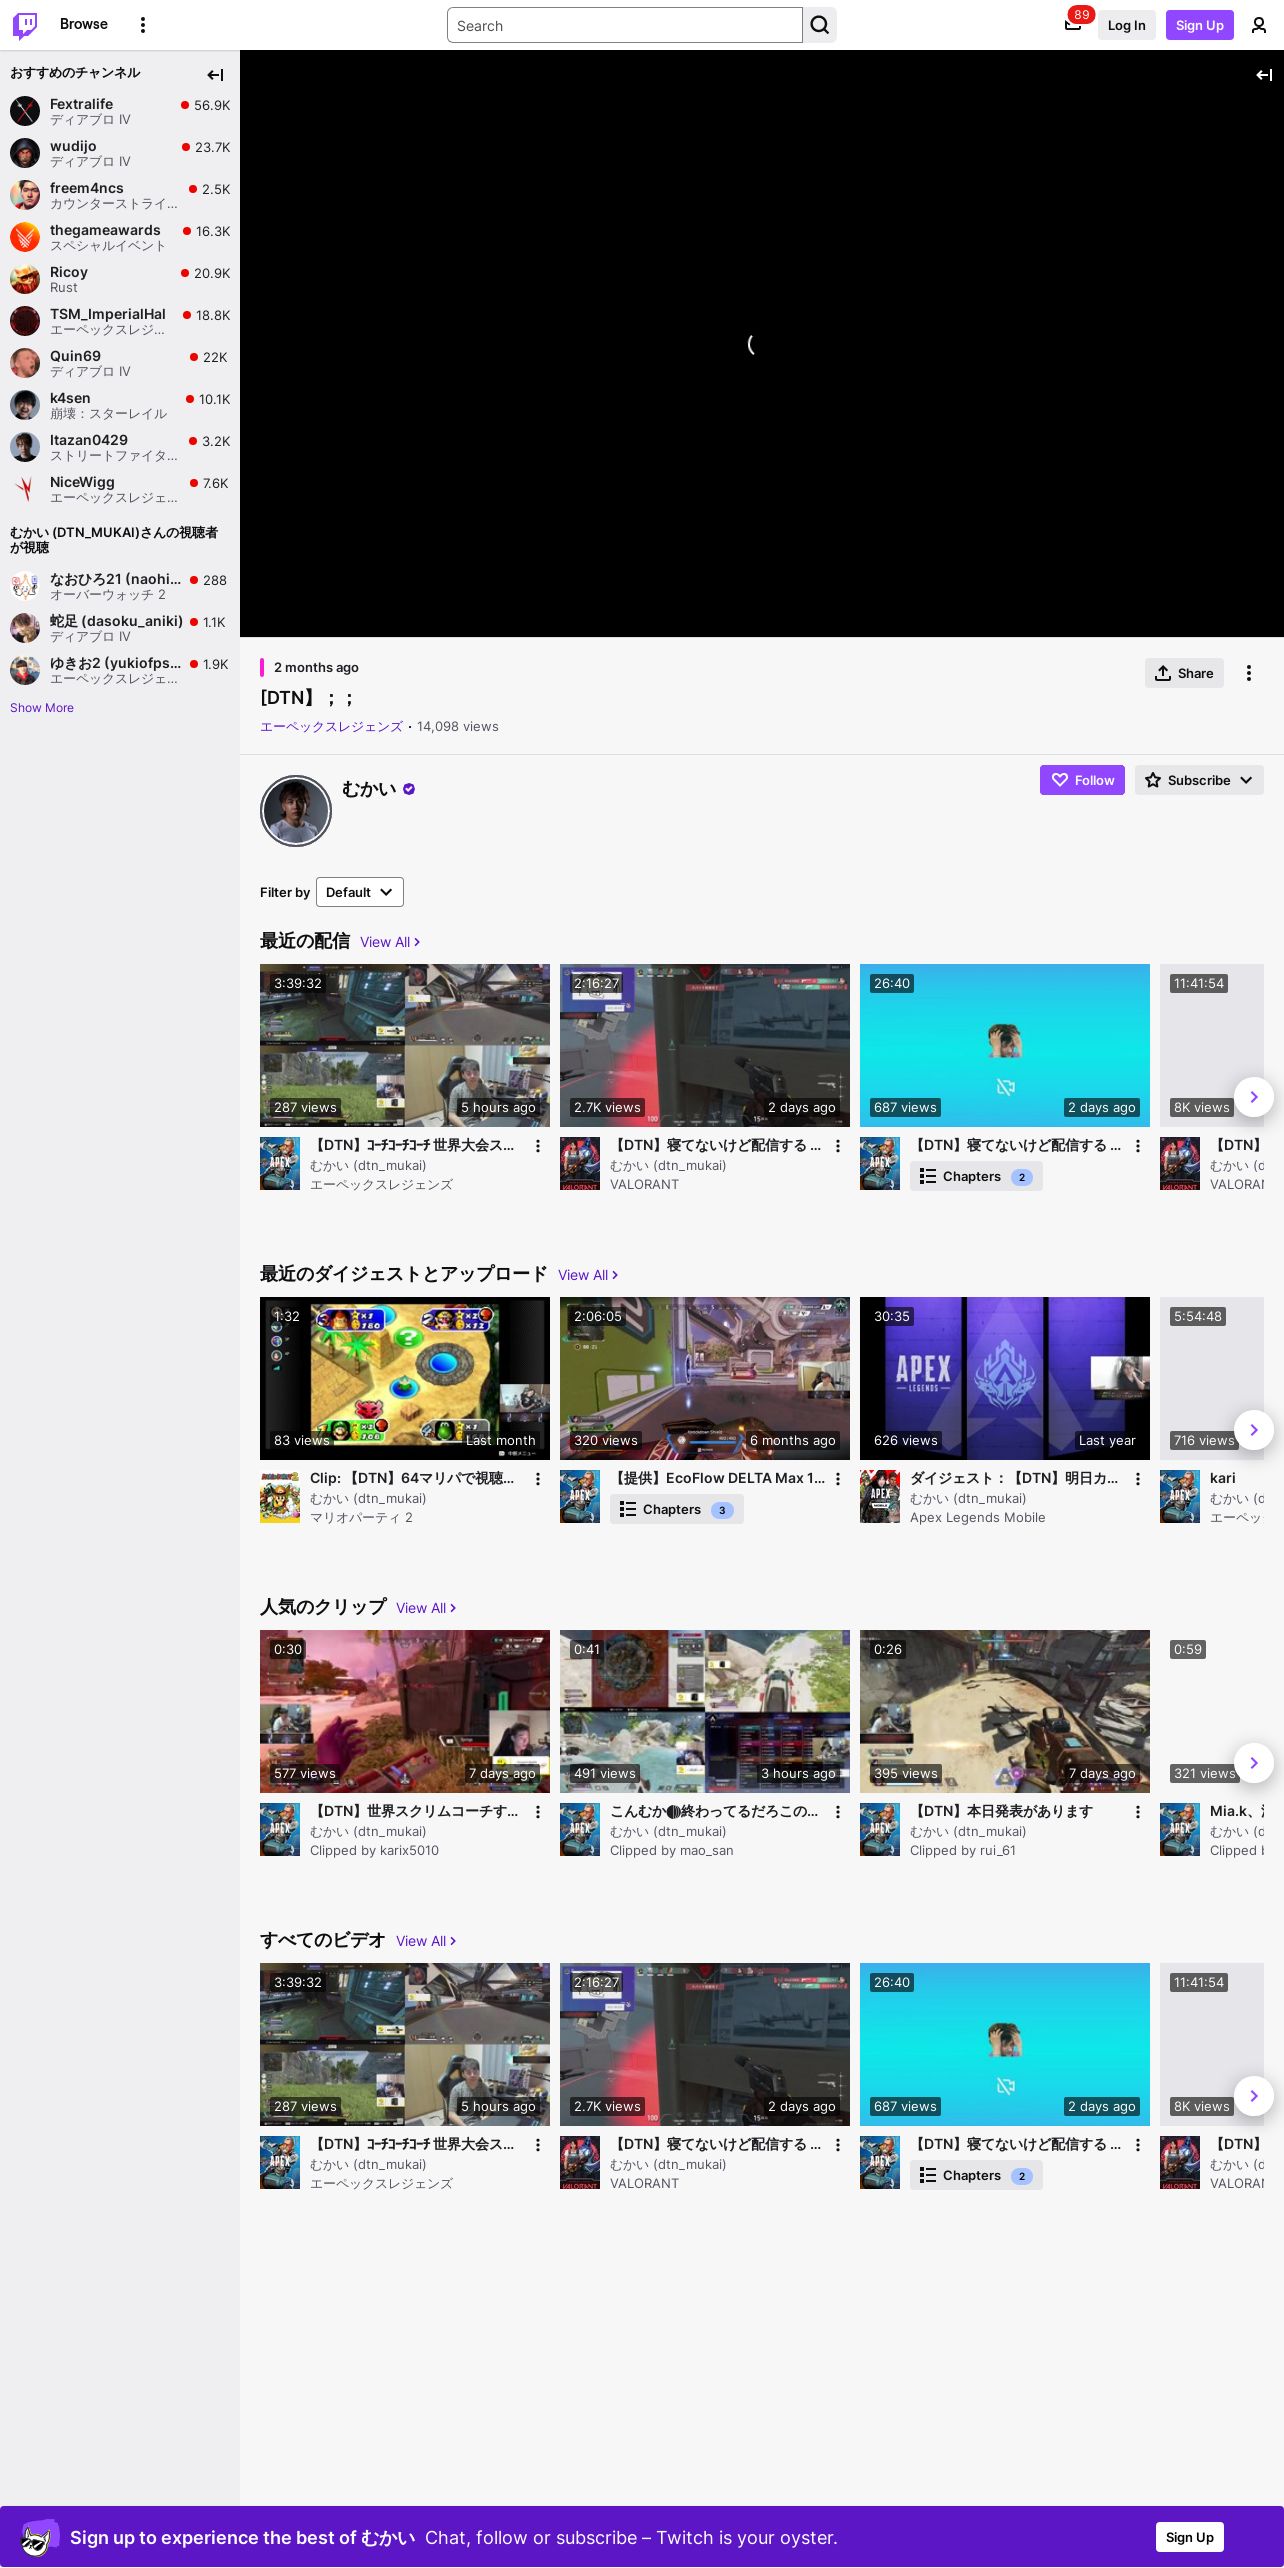
Task: Expand Chapters 2 under すべてのビデオ
Action: (x=976, y=2175)
